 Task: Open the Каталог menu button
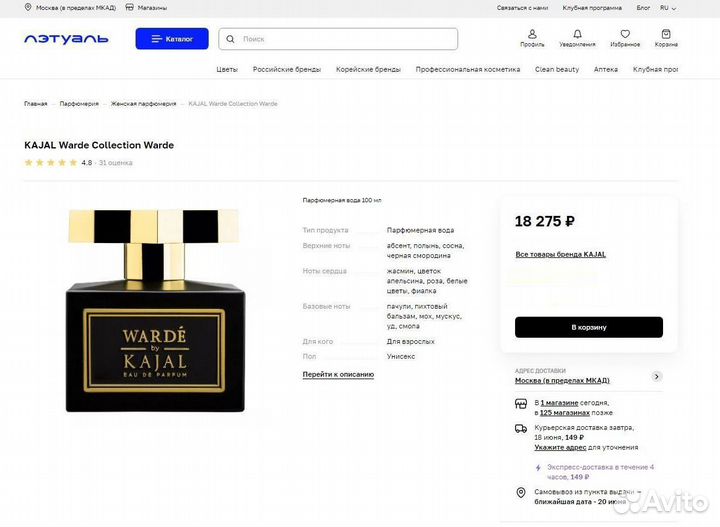[x=172, y=39]
